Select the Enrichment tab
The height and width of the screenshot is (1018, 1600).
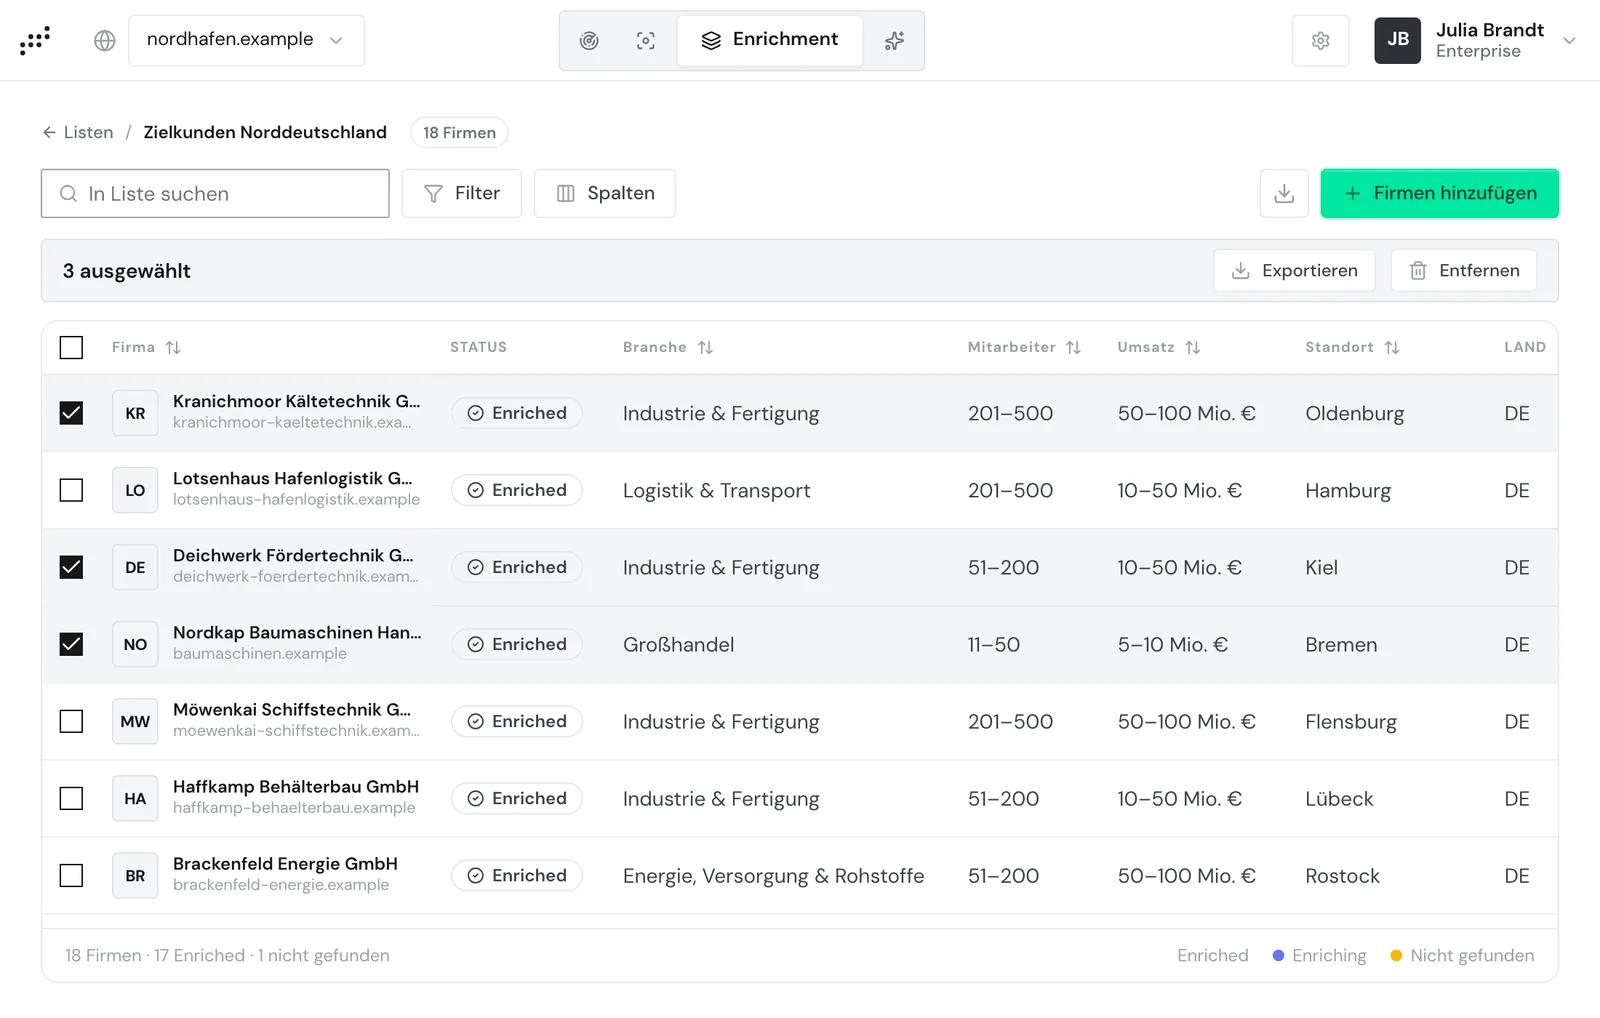pyautogui.click(x=770, y=40)
